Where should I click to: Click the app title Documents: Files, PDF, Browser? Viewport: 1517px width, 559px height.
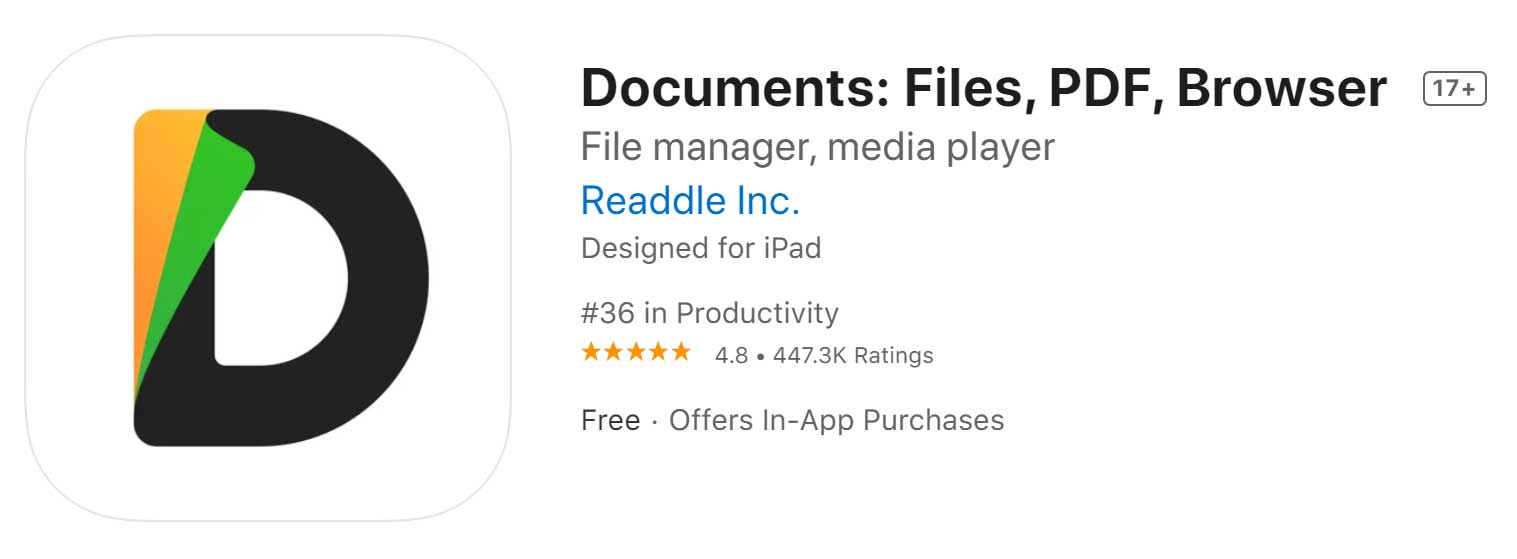[x=983, y=89]
